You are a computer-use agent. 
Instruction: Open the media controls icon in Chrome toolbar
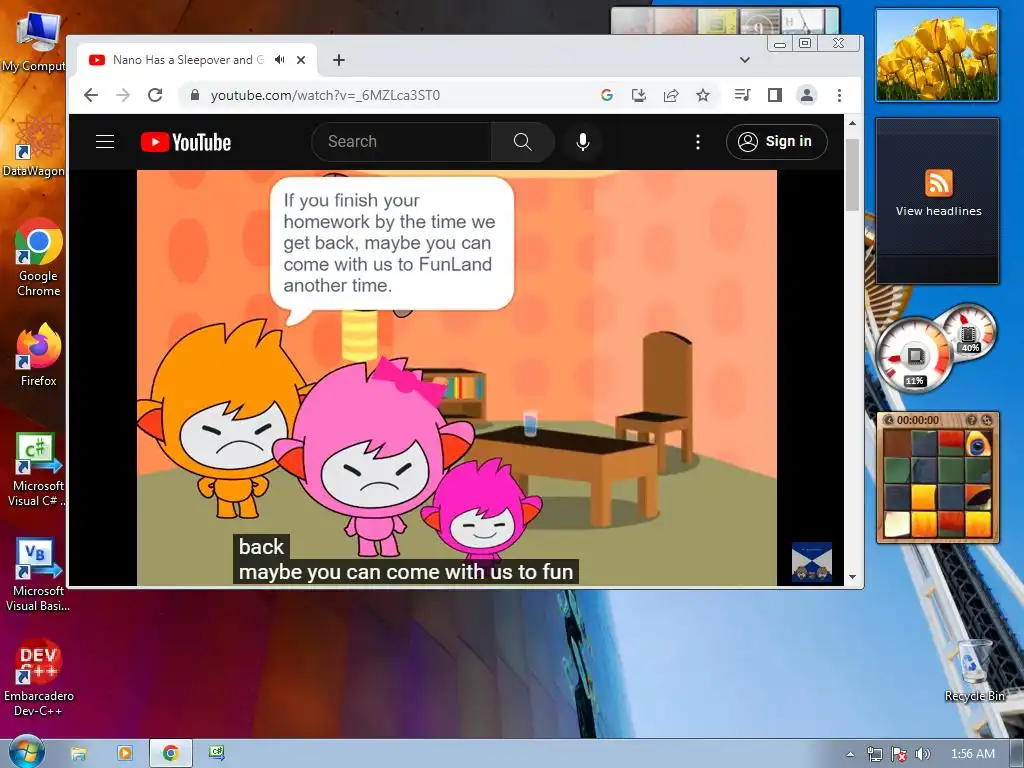coord(743,95)
